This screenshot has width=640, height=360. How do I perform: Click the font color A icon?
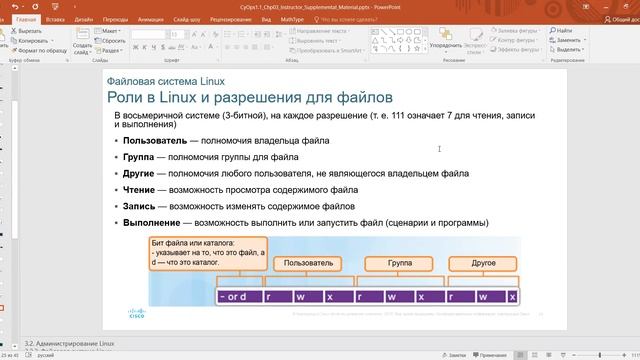coord(211,47)
